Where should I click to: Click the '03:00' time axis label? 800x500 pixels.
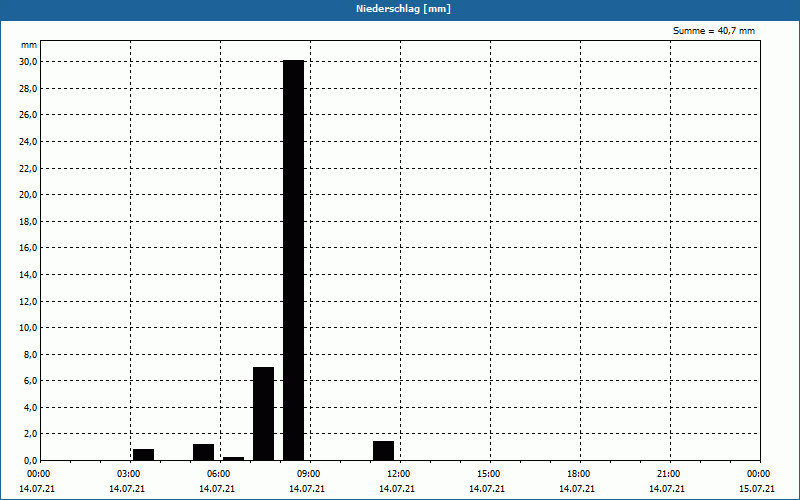(x=129, y=474)
